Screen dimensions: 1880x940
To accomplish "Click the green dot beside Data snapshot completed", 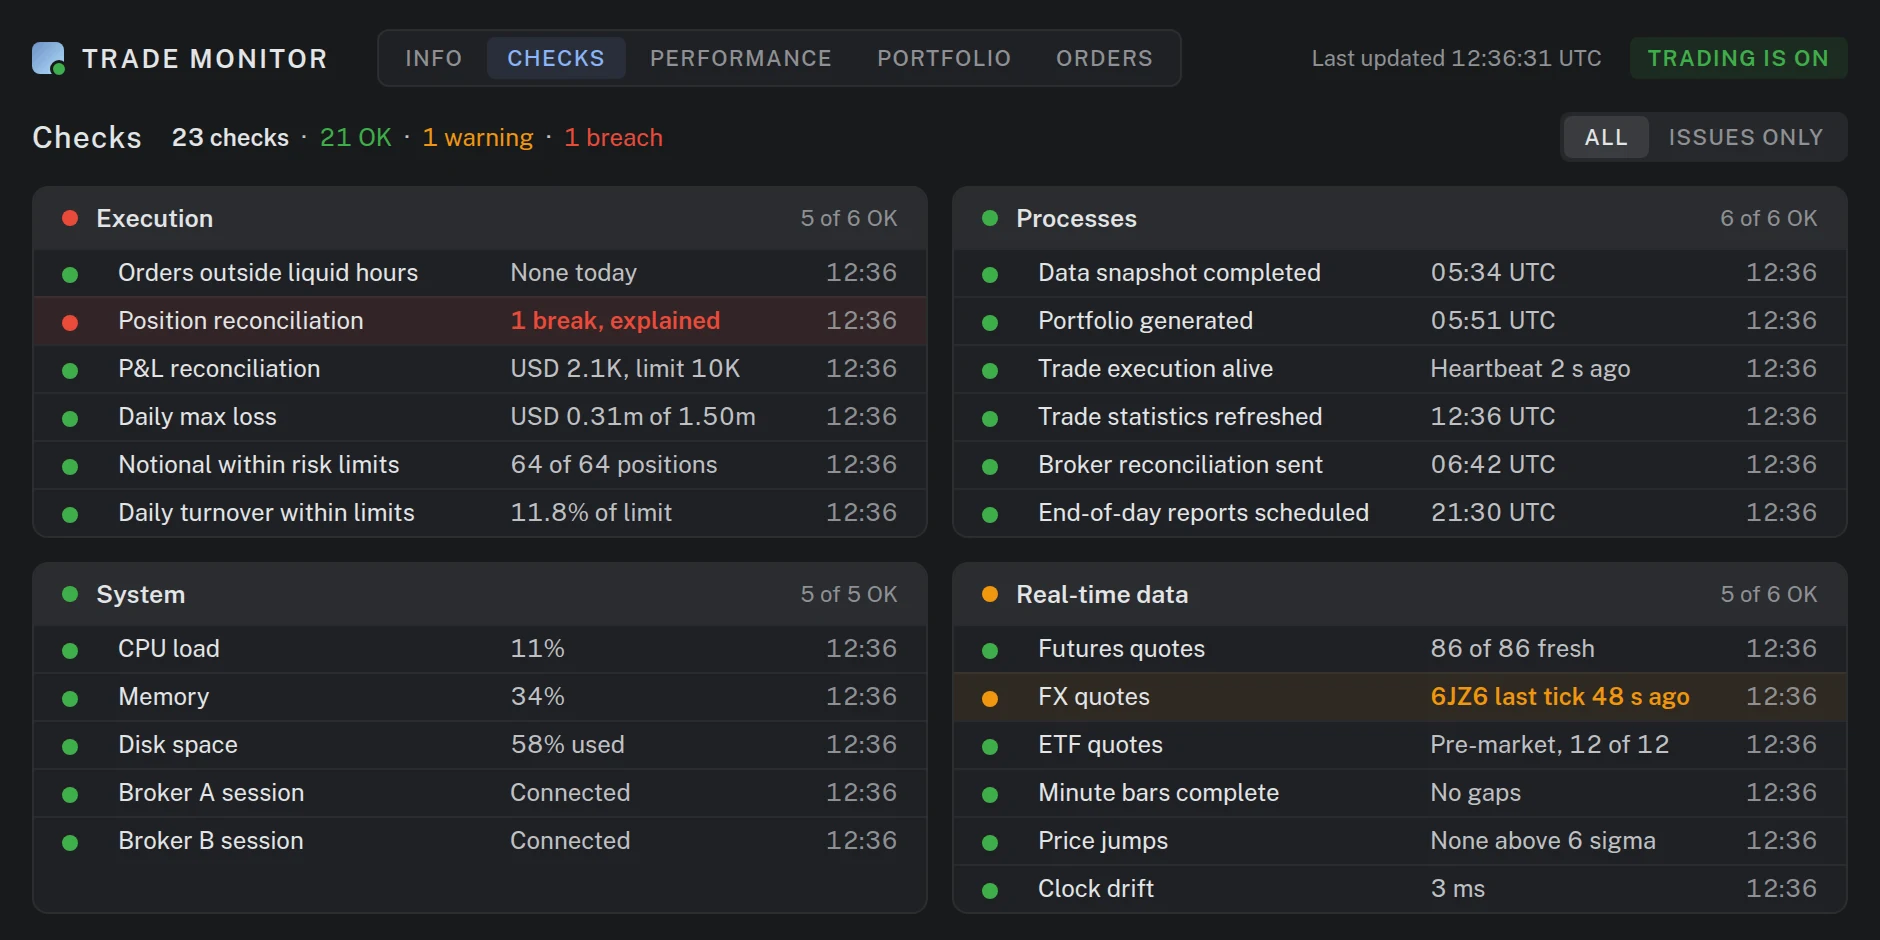I will tap(990, 275).
